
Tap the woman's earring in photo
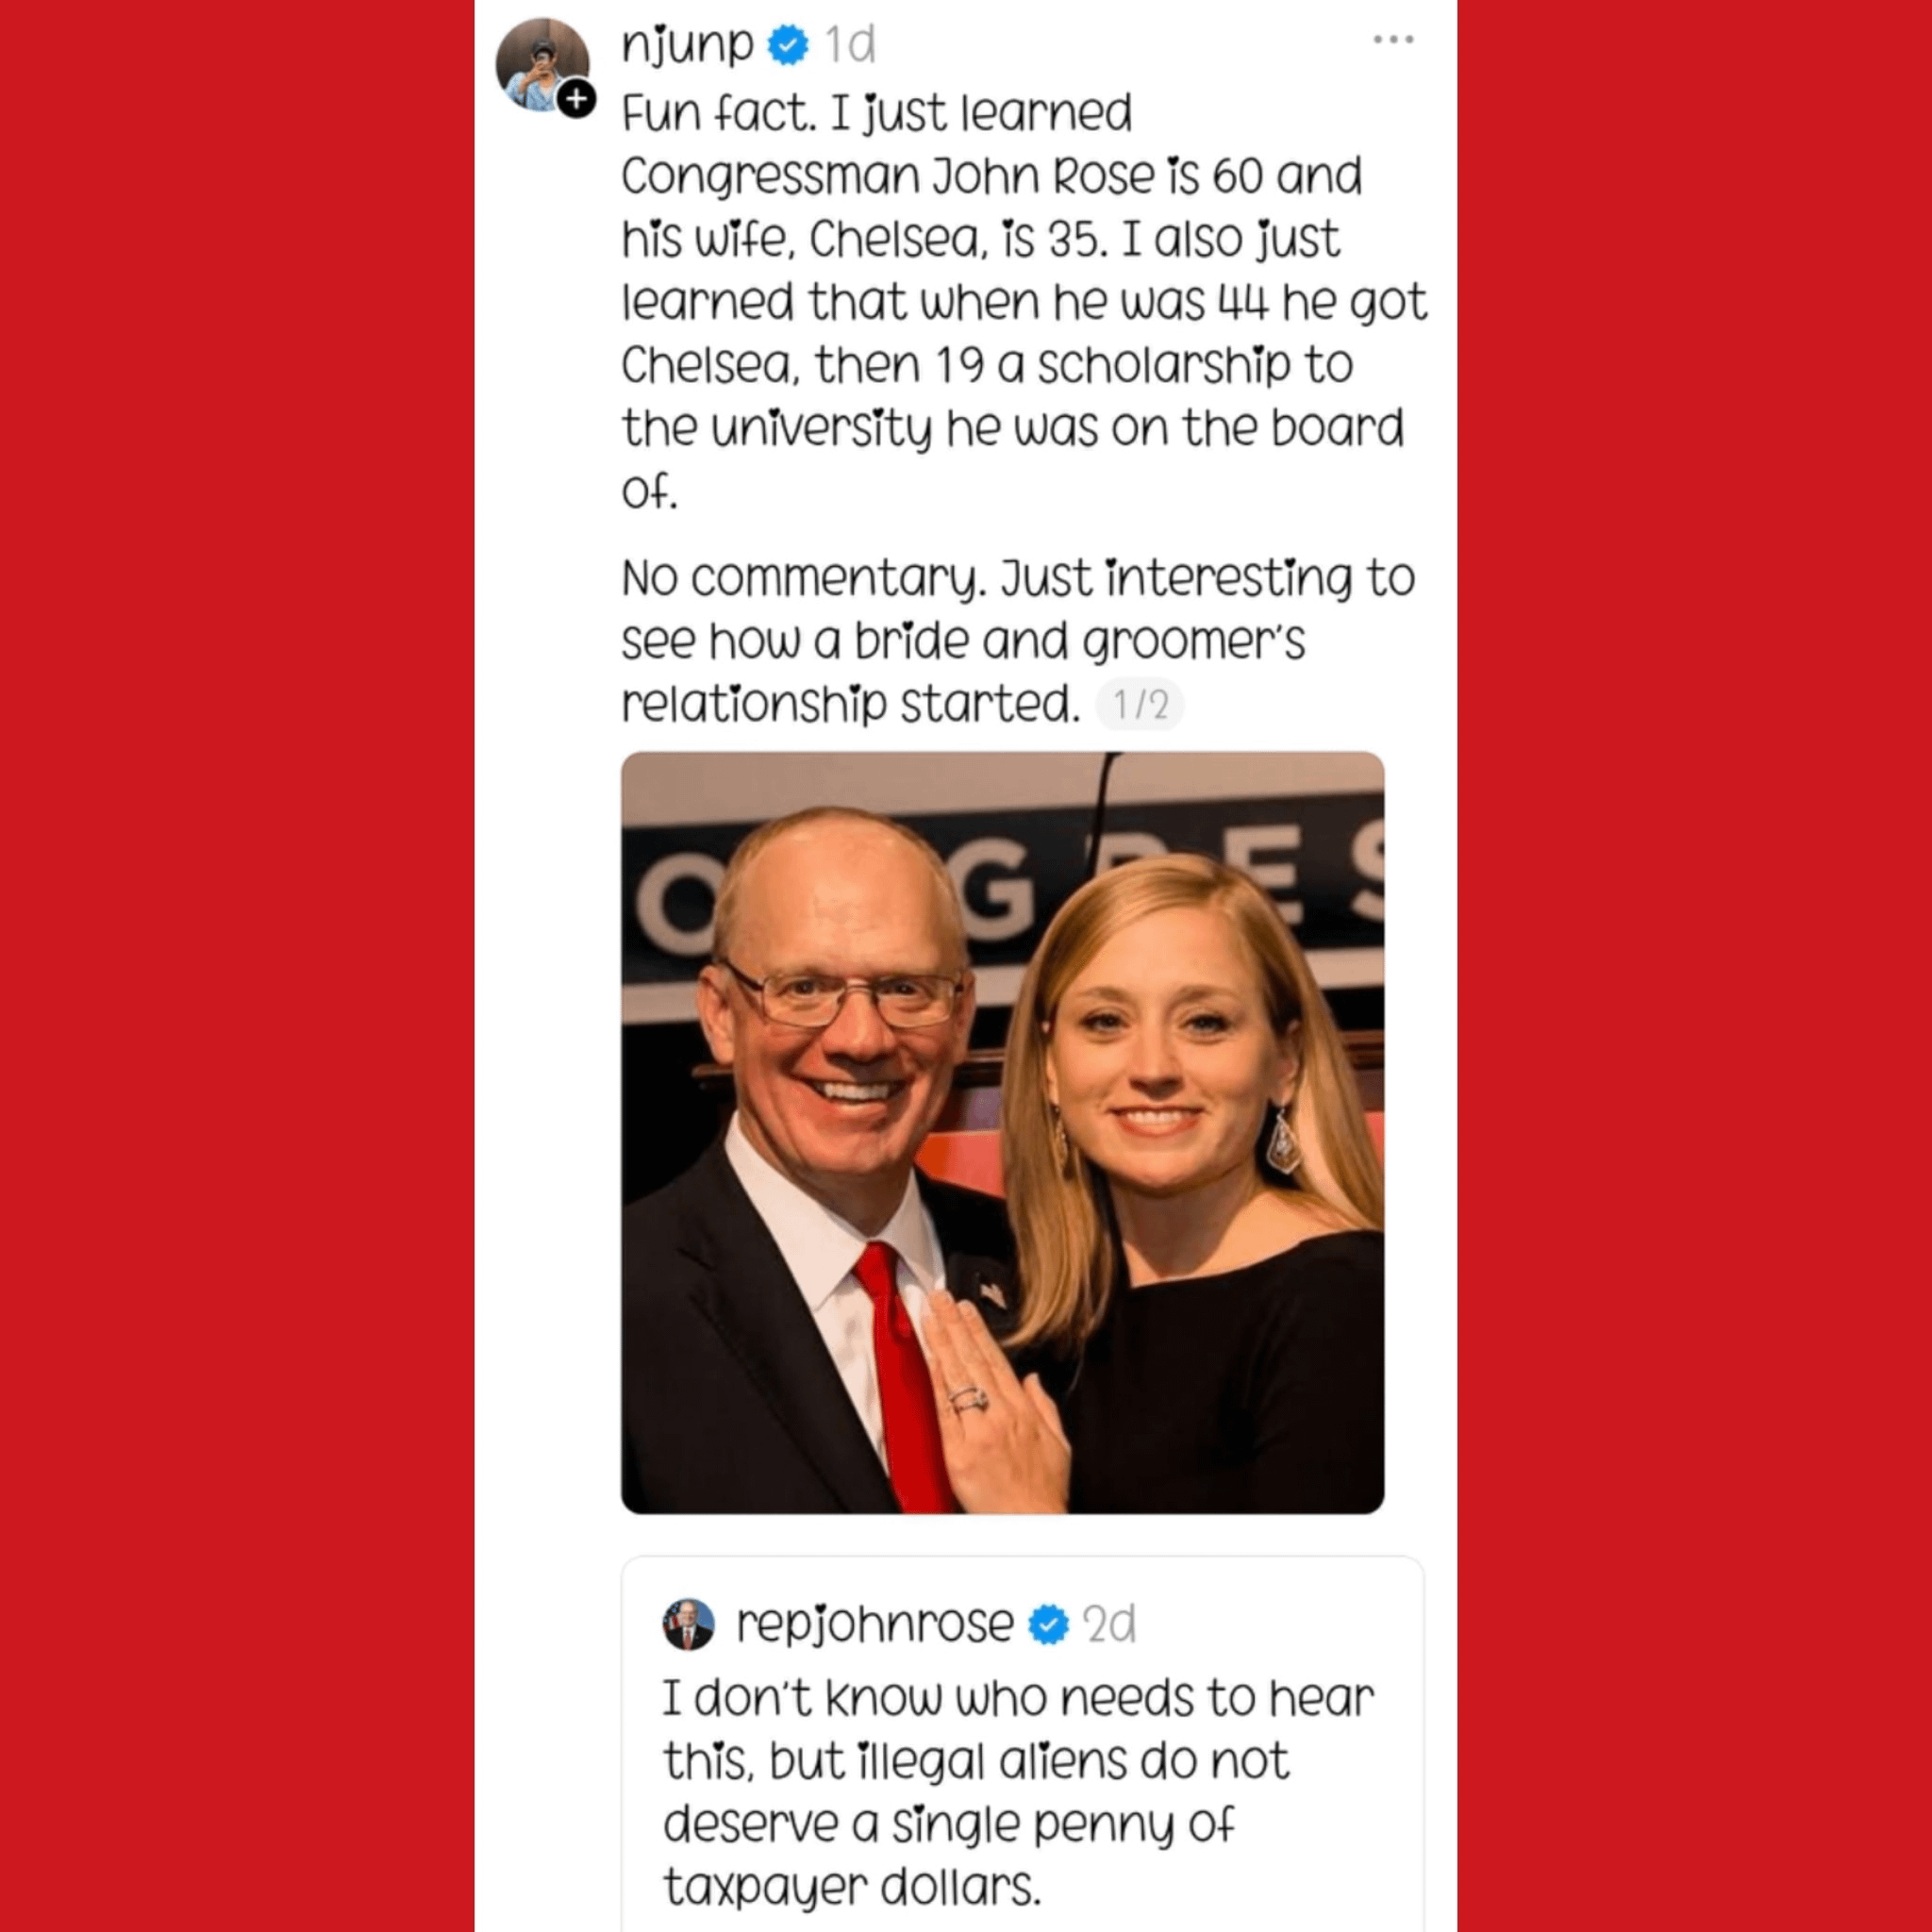coord(1283,1140)
